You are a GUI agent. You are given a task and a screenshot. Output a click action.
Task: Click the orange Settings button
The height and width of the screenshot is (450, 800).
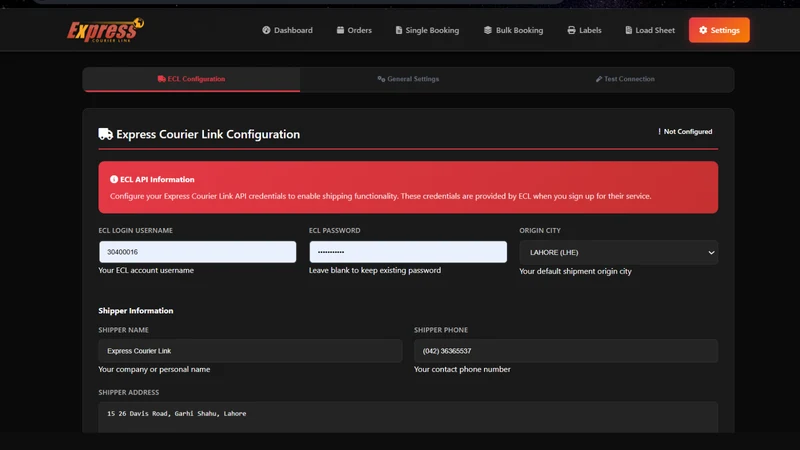719,30
